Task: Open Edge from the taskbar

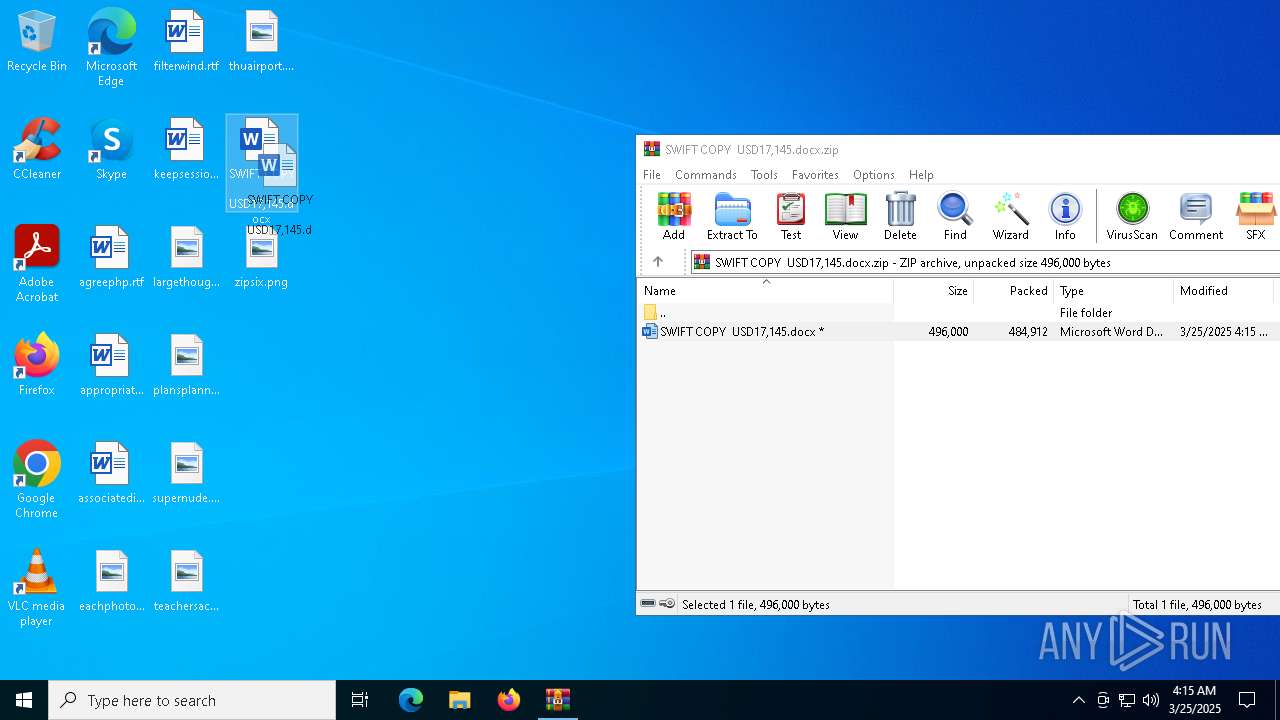Action: click(x=411, y=700)
